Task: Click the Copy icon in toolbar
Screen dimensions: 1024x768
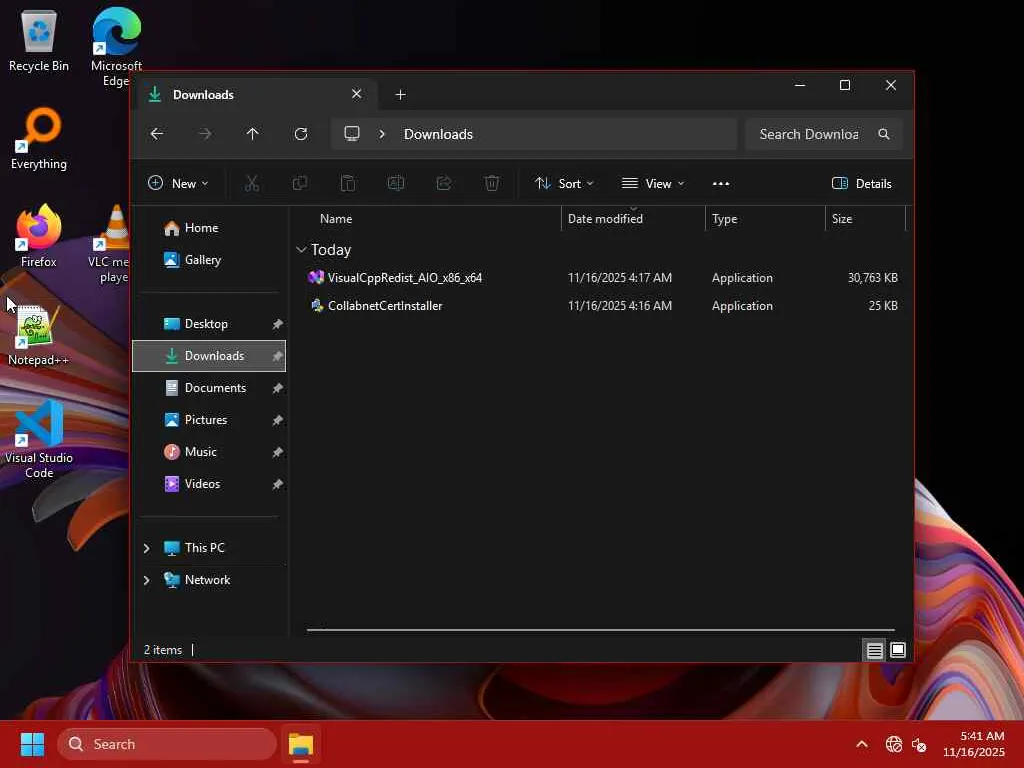Action: click(300, 184)
